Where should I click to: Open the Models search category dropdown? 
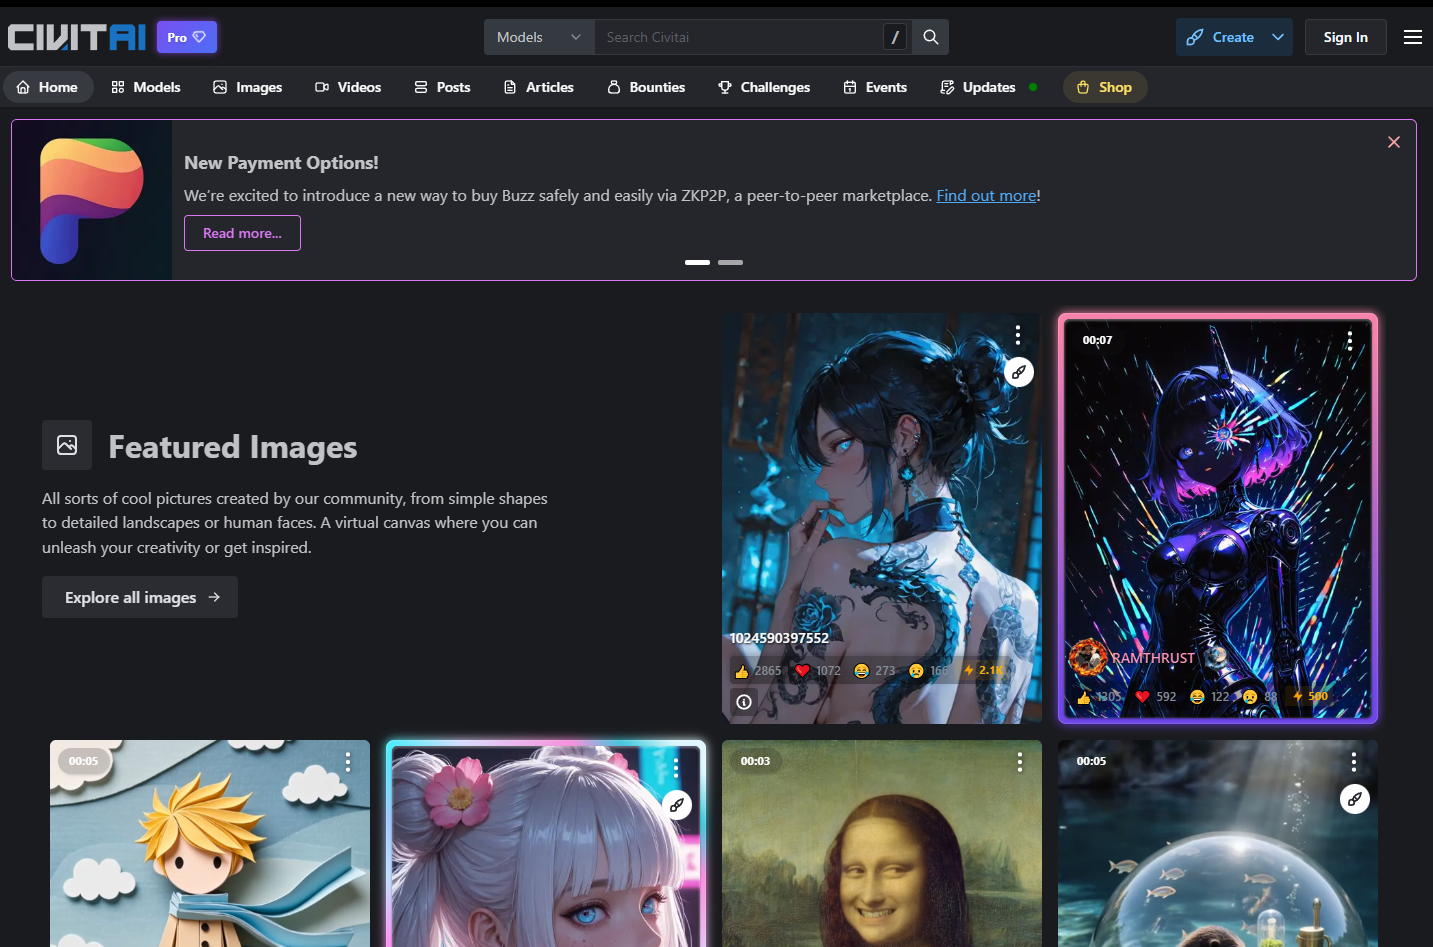point(539,37)
